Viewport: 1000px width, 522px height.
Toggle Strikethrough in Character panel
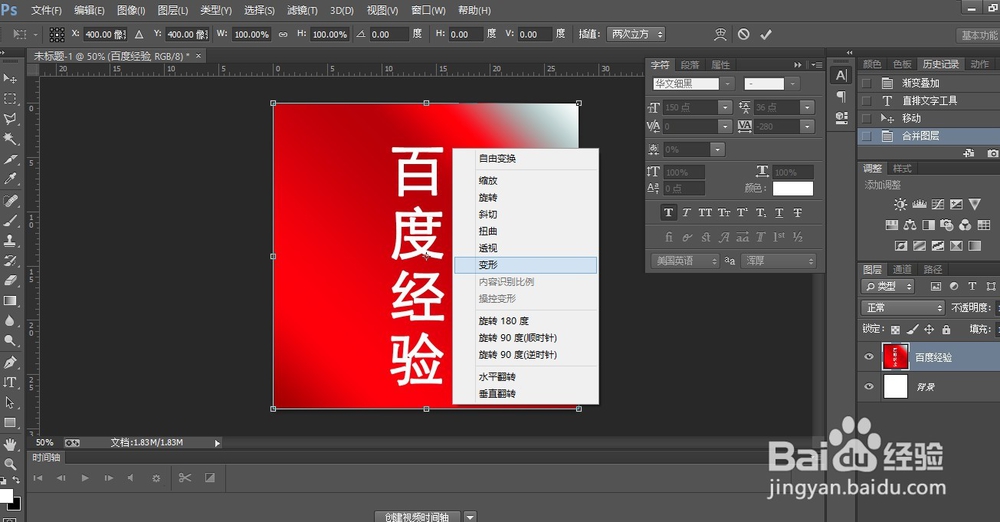pyautogui.click(x=797, y=213)
